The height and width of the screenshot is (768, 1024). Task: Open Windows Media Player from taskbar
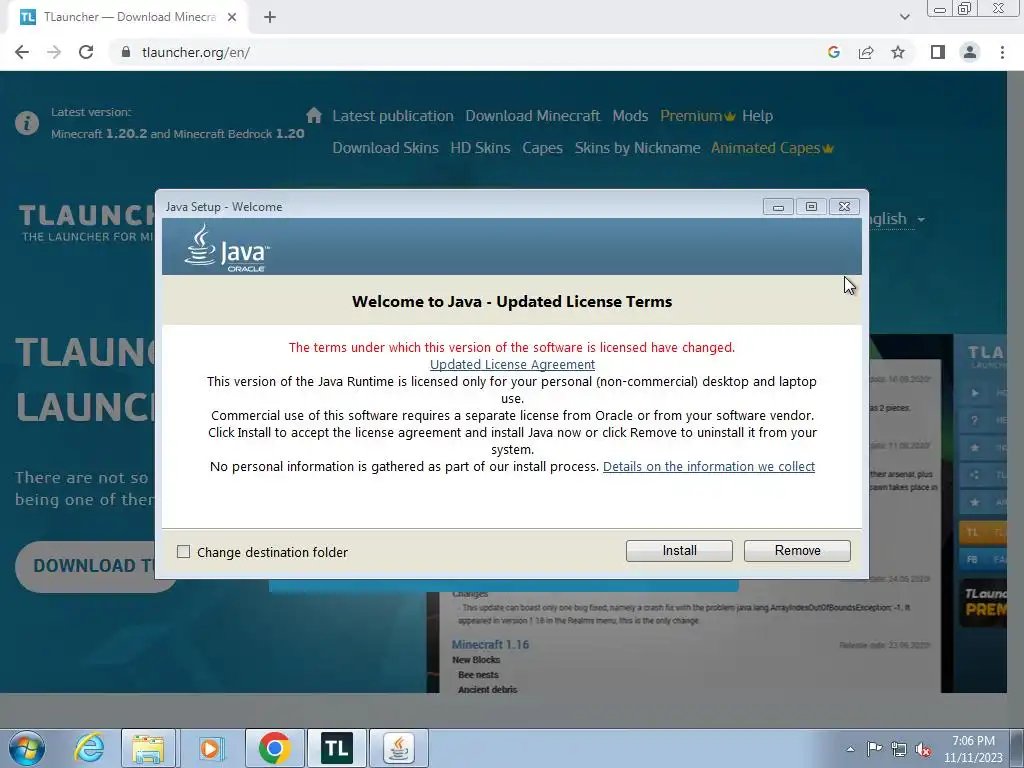point(210,748)
